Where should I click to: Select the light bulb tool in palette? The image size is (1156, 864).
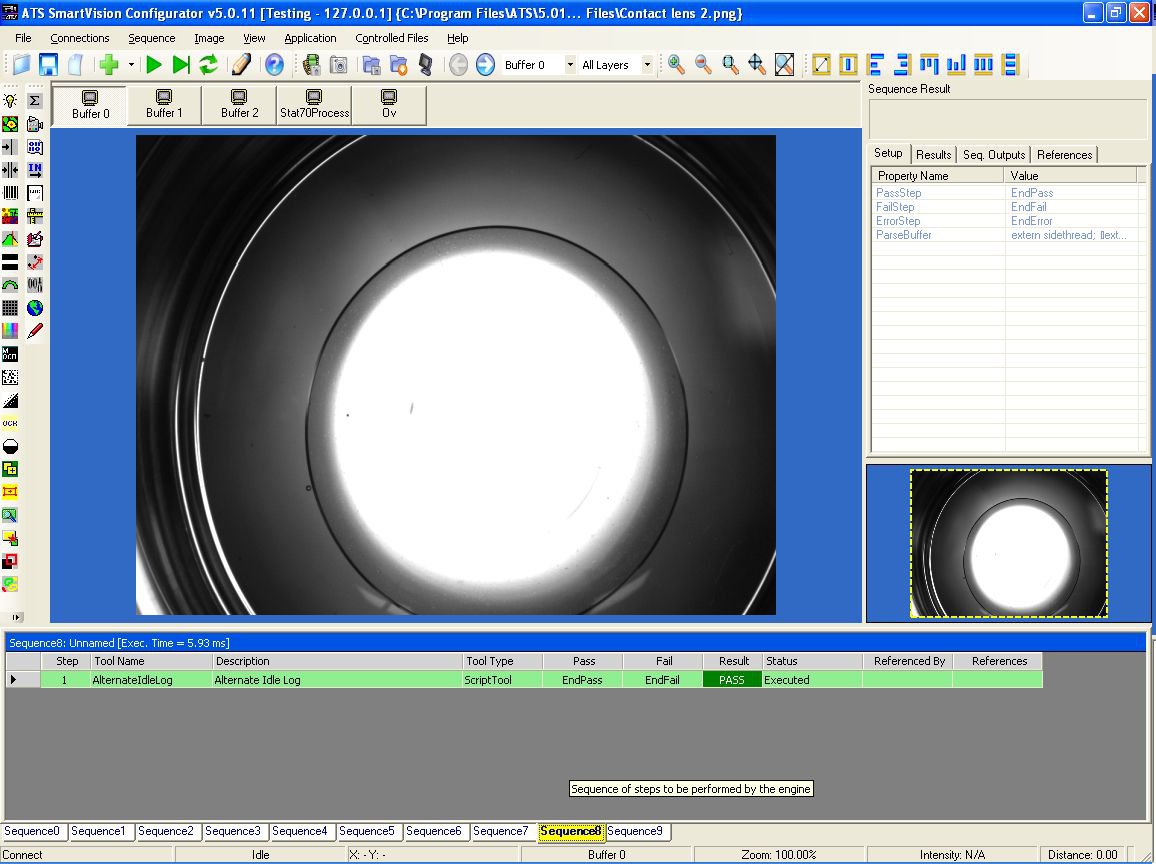tap(10, 100)
